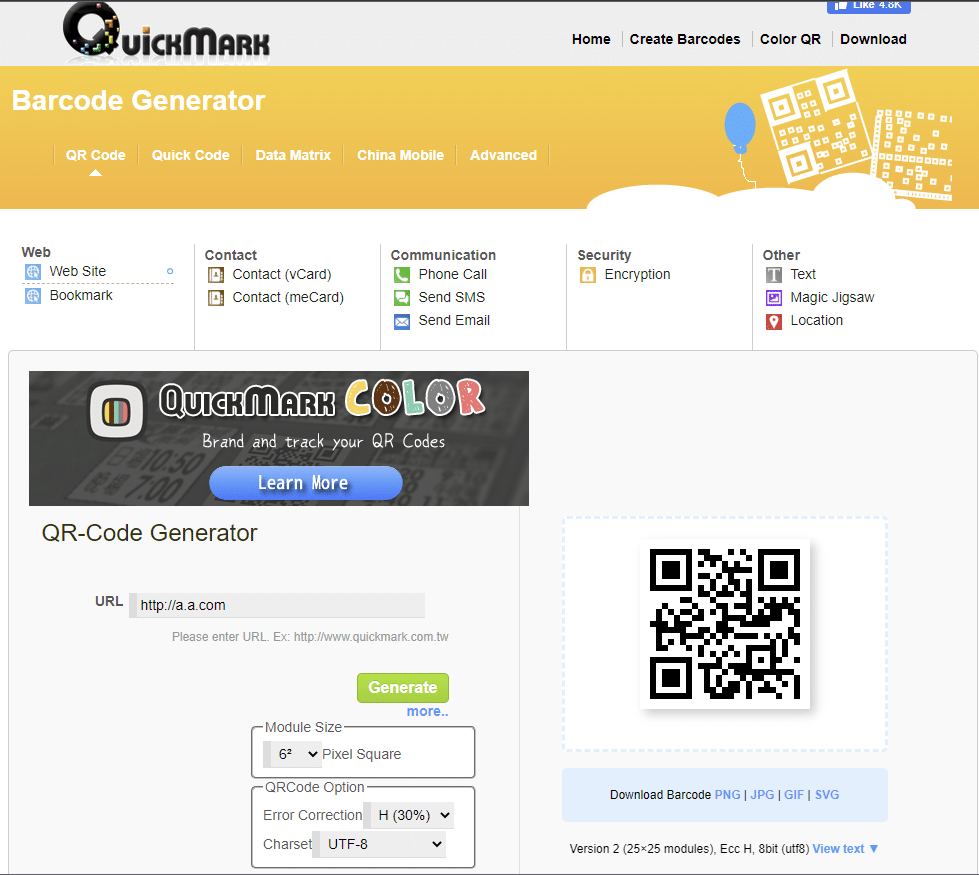Screen dimensions: 979x875
Task: Choose the Magic Jigsaw option
Action: [832, 298]
